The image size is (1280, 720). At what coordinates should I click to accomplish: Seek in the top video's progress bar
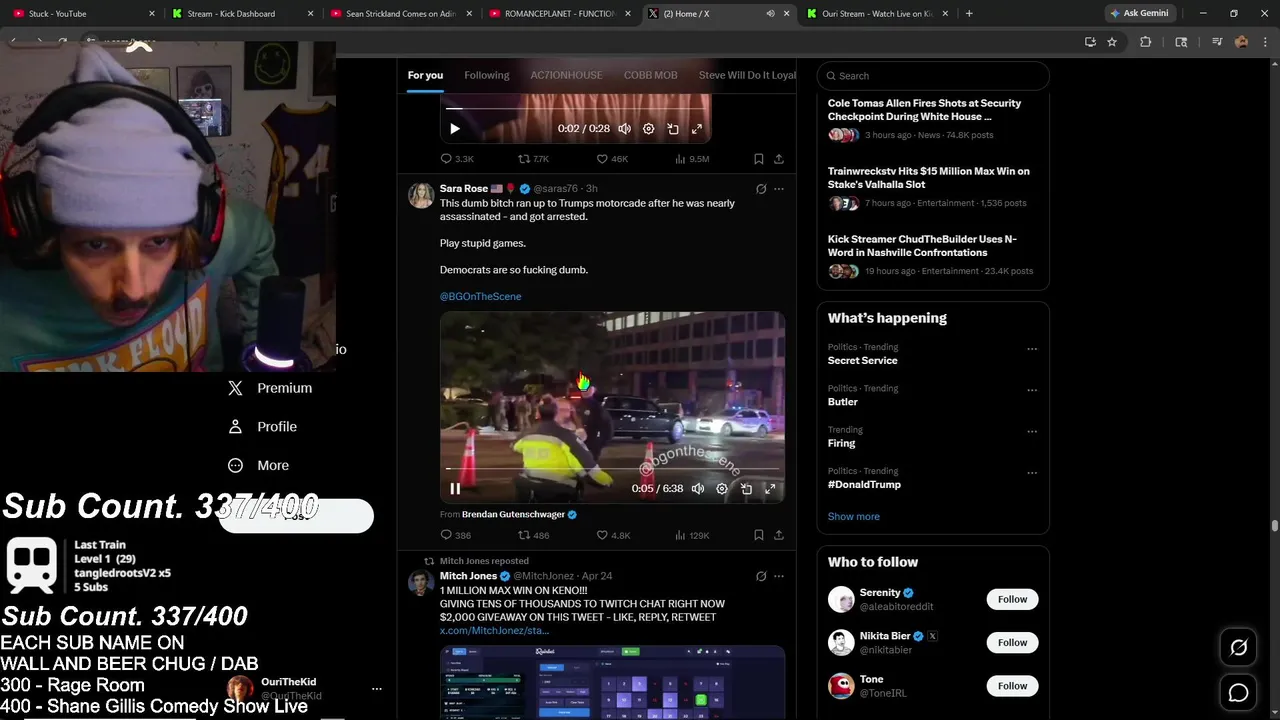575,108
